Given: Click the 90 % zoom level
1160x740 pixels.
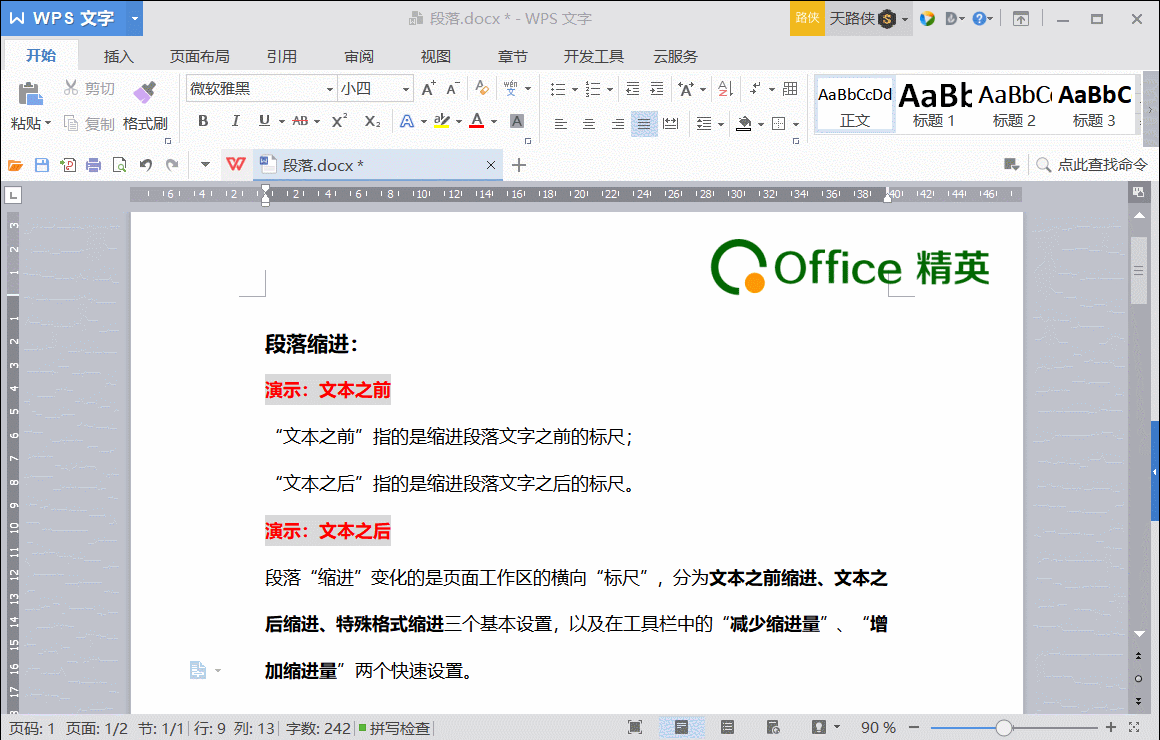Looking at the screenshot, I should pyautogui.click(x=878, y=728).
